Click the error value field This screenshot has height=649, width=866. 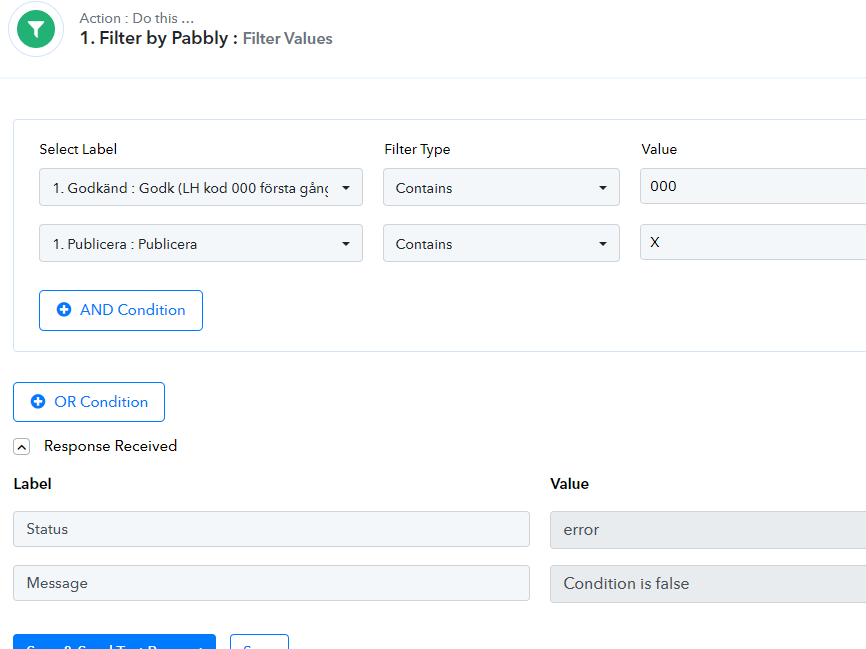pos(708,530)
